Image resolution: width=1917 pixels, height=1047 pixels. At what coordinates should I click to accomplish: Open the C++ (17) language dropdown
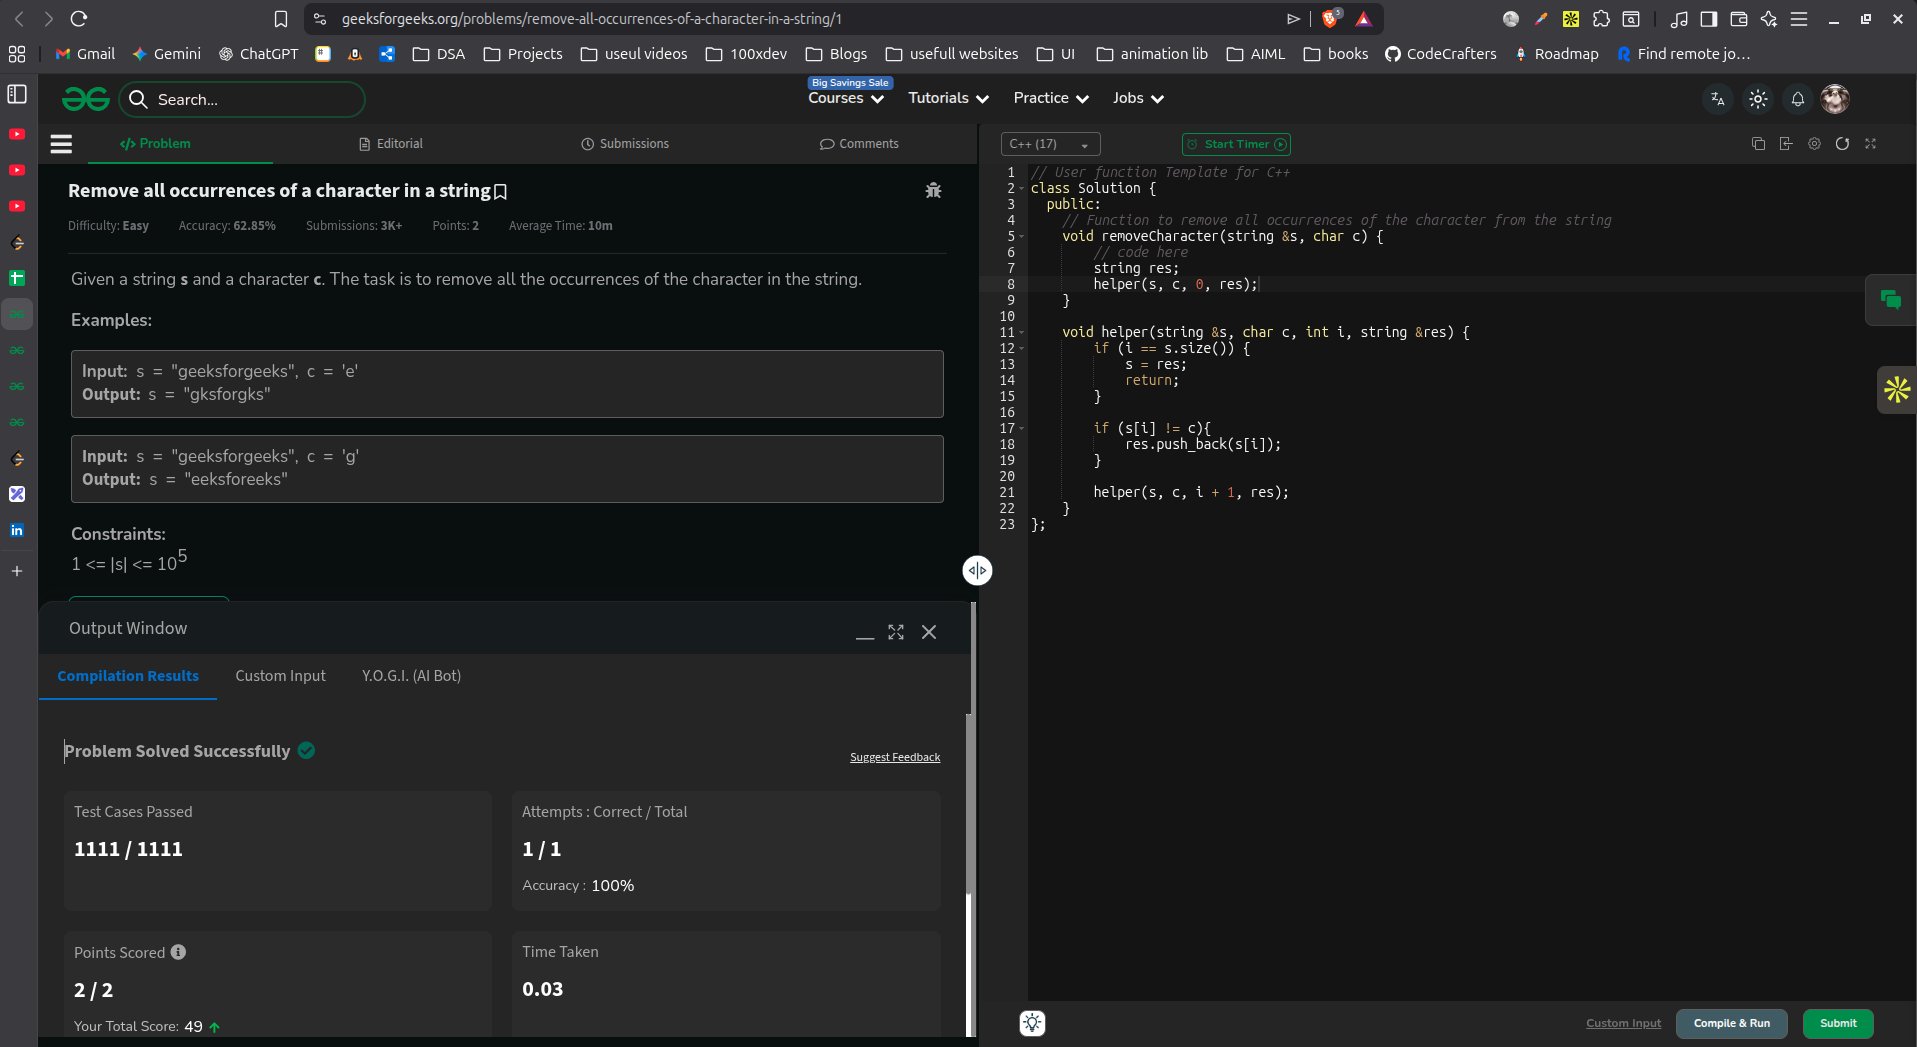pyautogui.click(x=1049, y=144)
